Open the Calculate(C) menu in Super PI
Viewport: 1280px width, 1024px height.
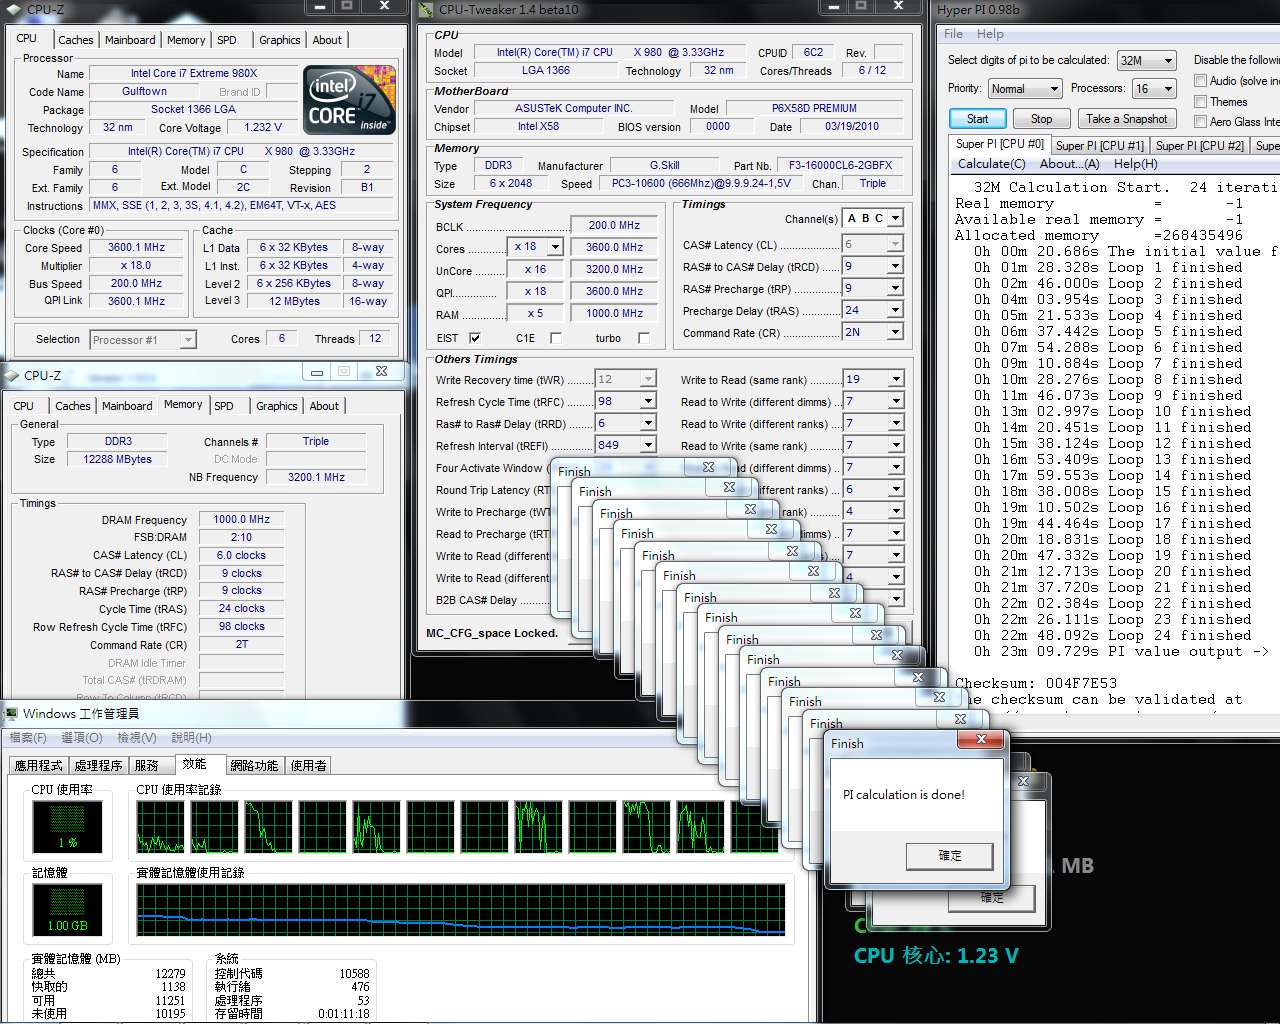[991, 164]
